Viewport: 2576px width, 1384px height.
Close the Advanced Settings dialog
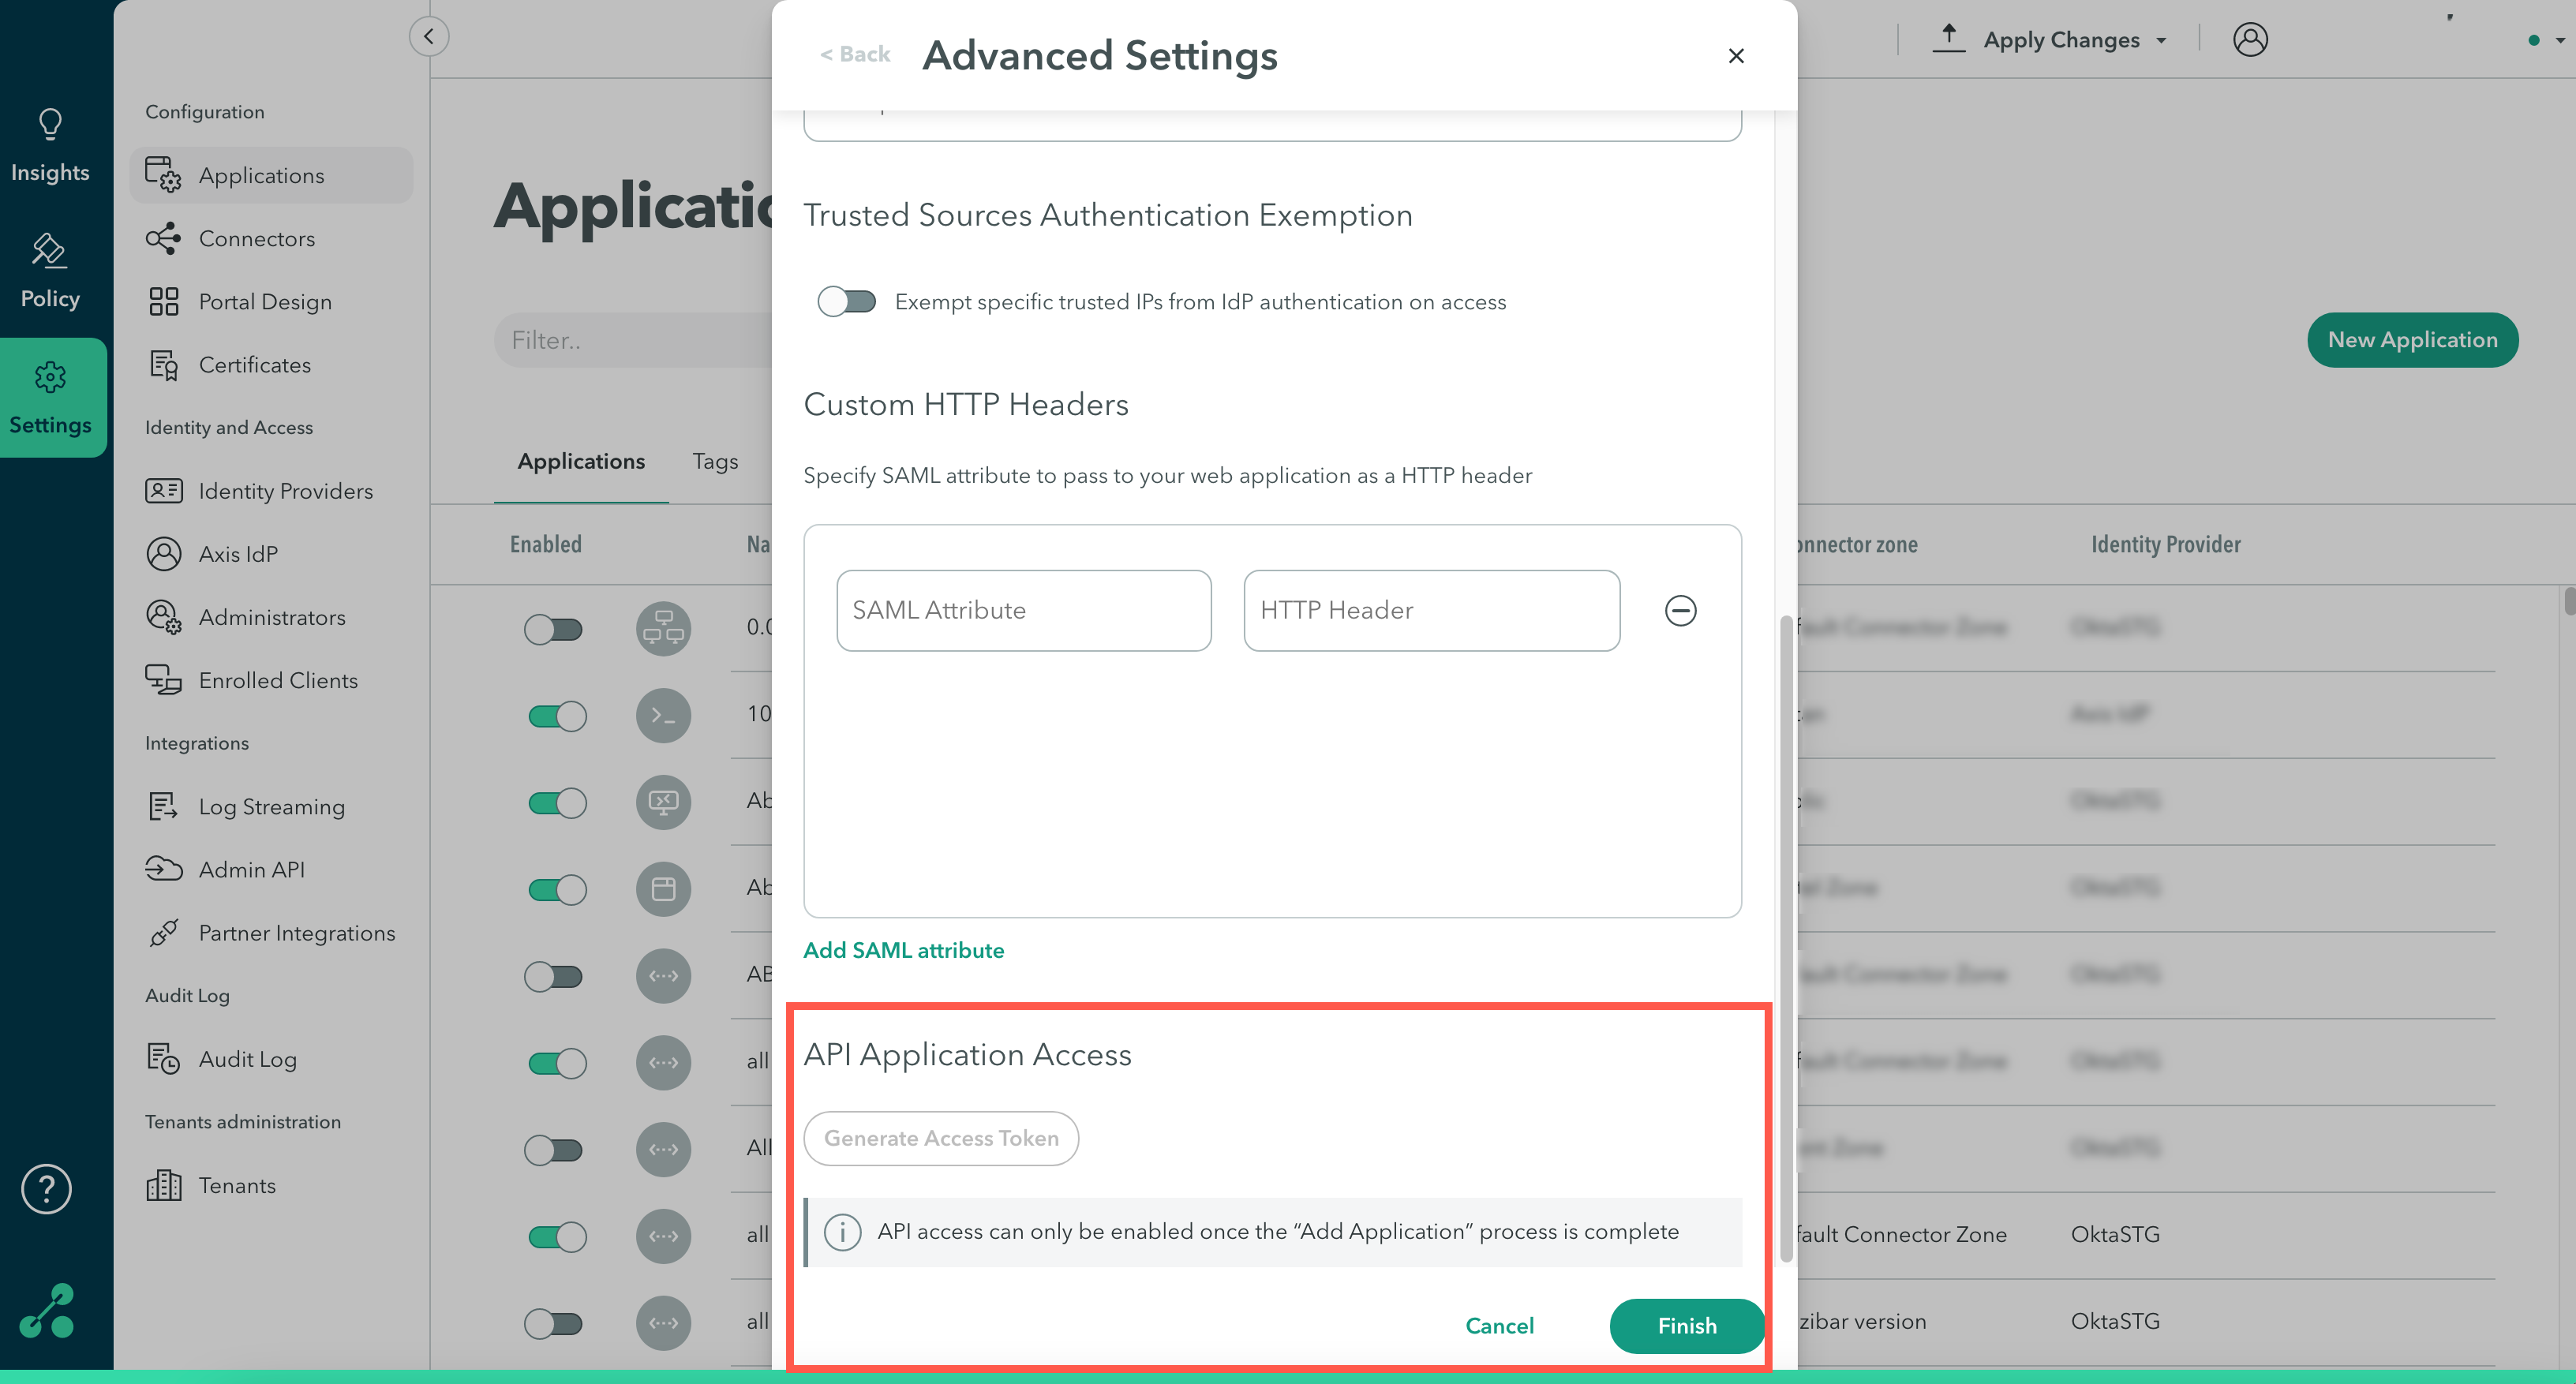[1736, 56]
